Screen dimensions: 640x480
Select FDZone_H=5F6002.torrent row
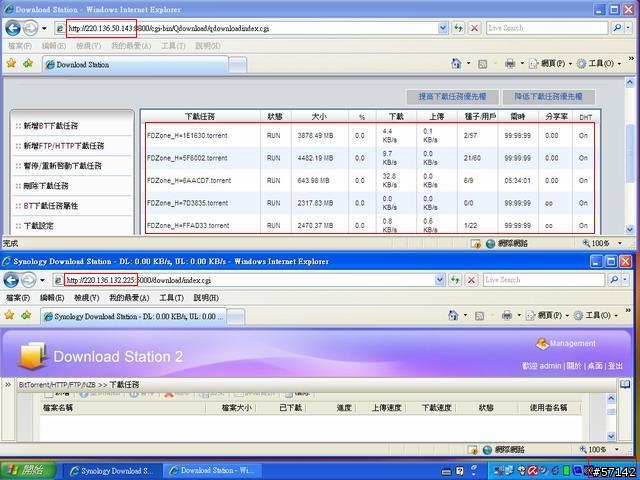click(370, 158)
